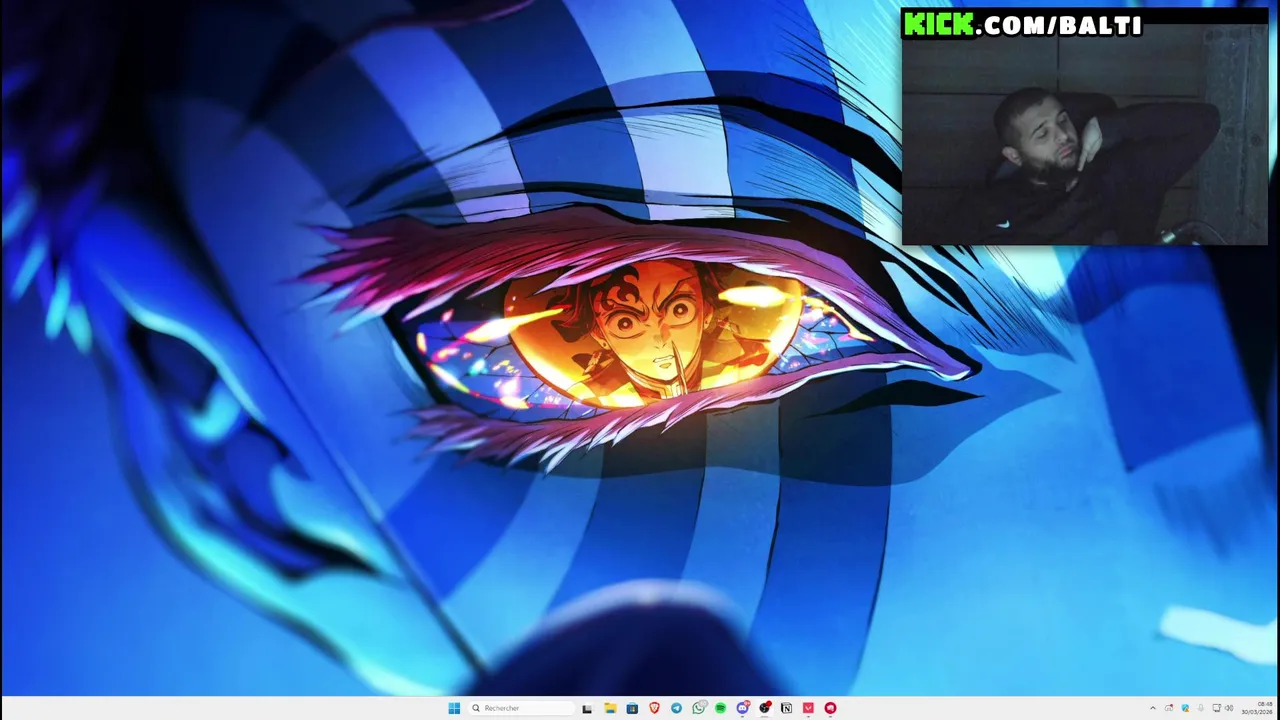Click the microphone tray icon
The width and height of the screenshot is (1280, 720).
1201,708
